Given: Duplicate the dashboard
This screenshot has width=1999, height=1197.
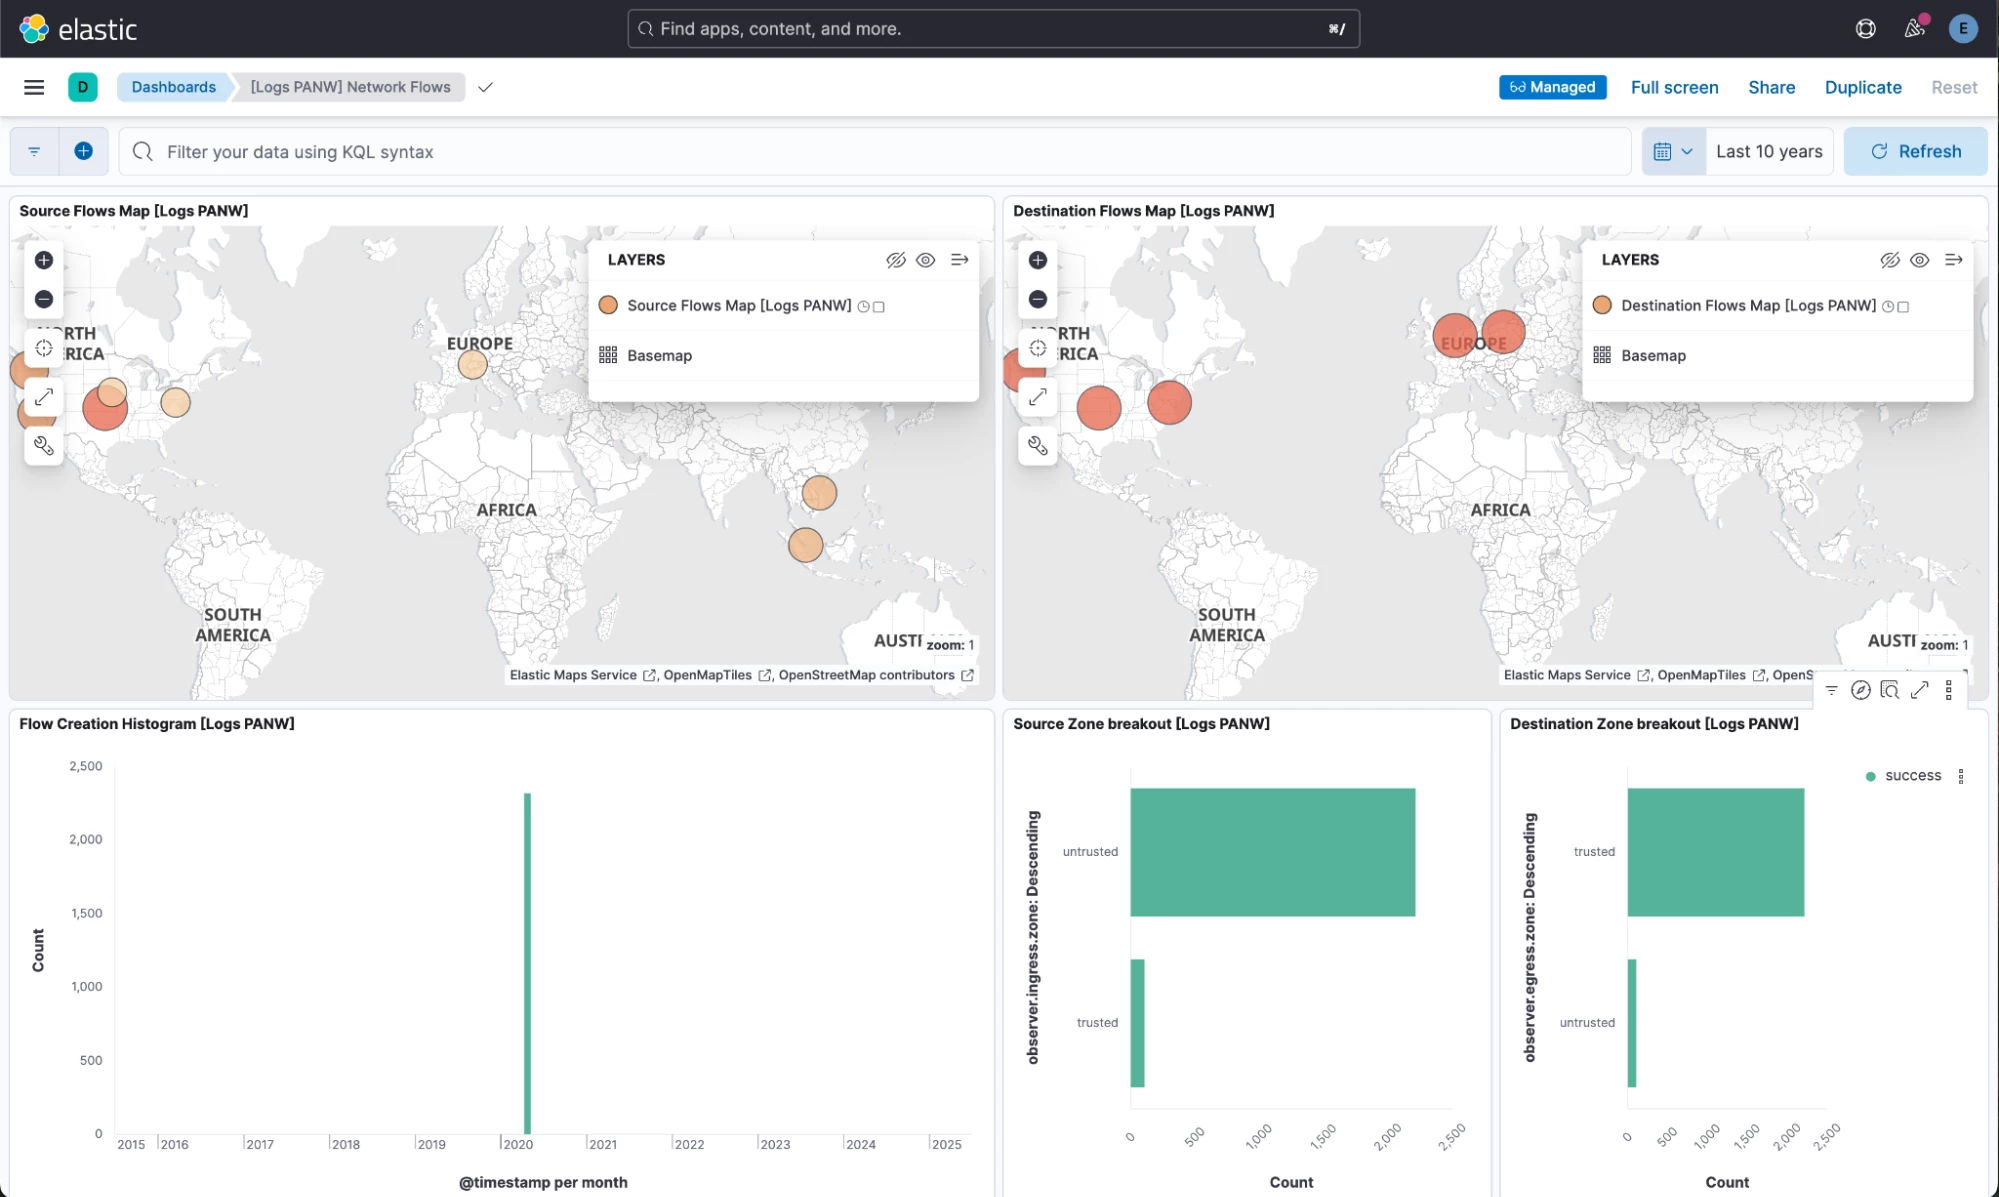Looking at the screenshot, I should 1863,87.
